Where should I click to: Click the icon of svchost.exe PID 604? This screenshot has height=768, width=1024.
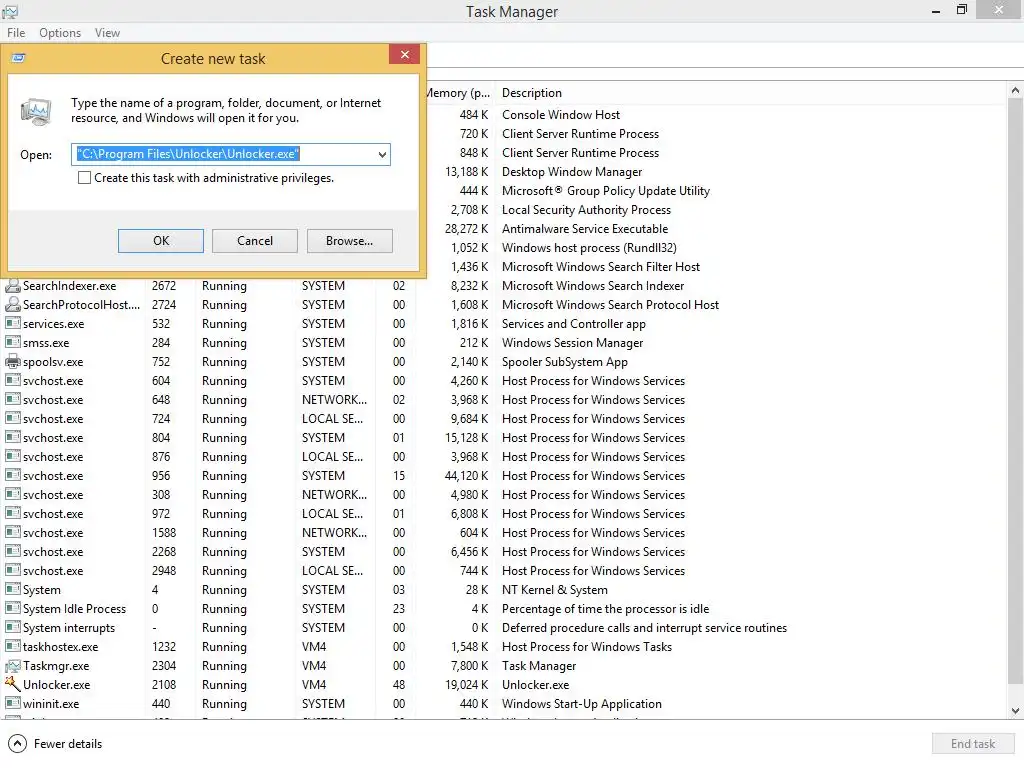(12, 380)
